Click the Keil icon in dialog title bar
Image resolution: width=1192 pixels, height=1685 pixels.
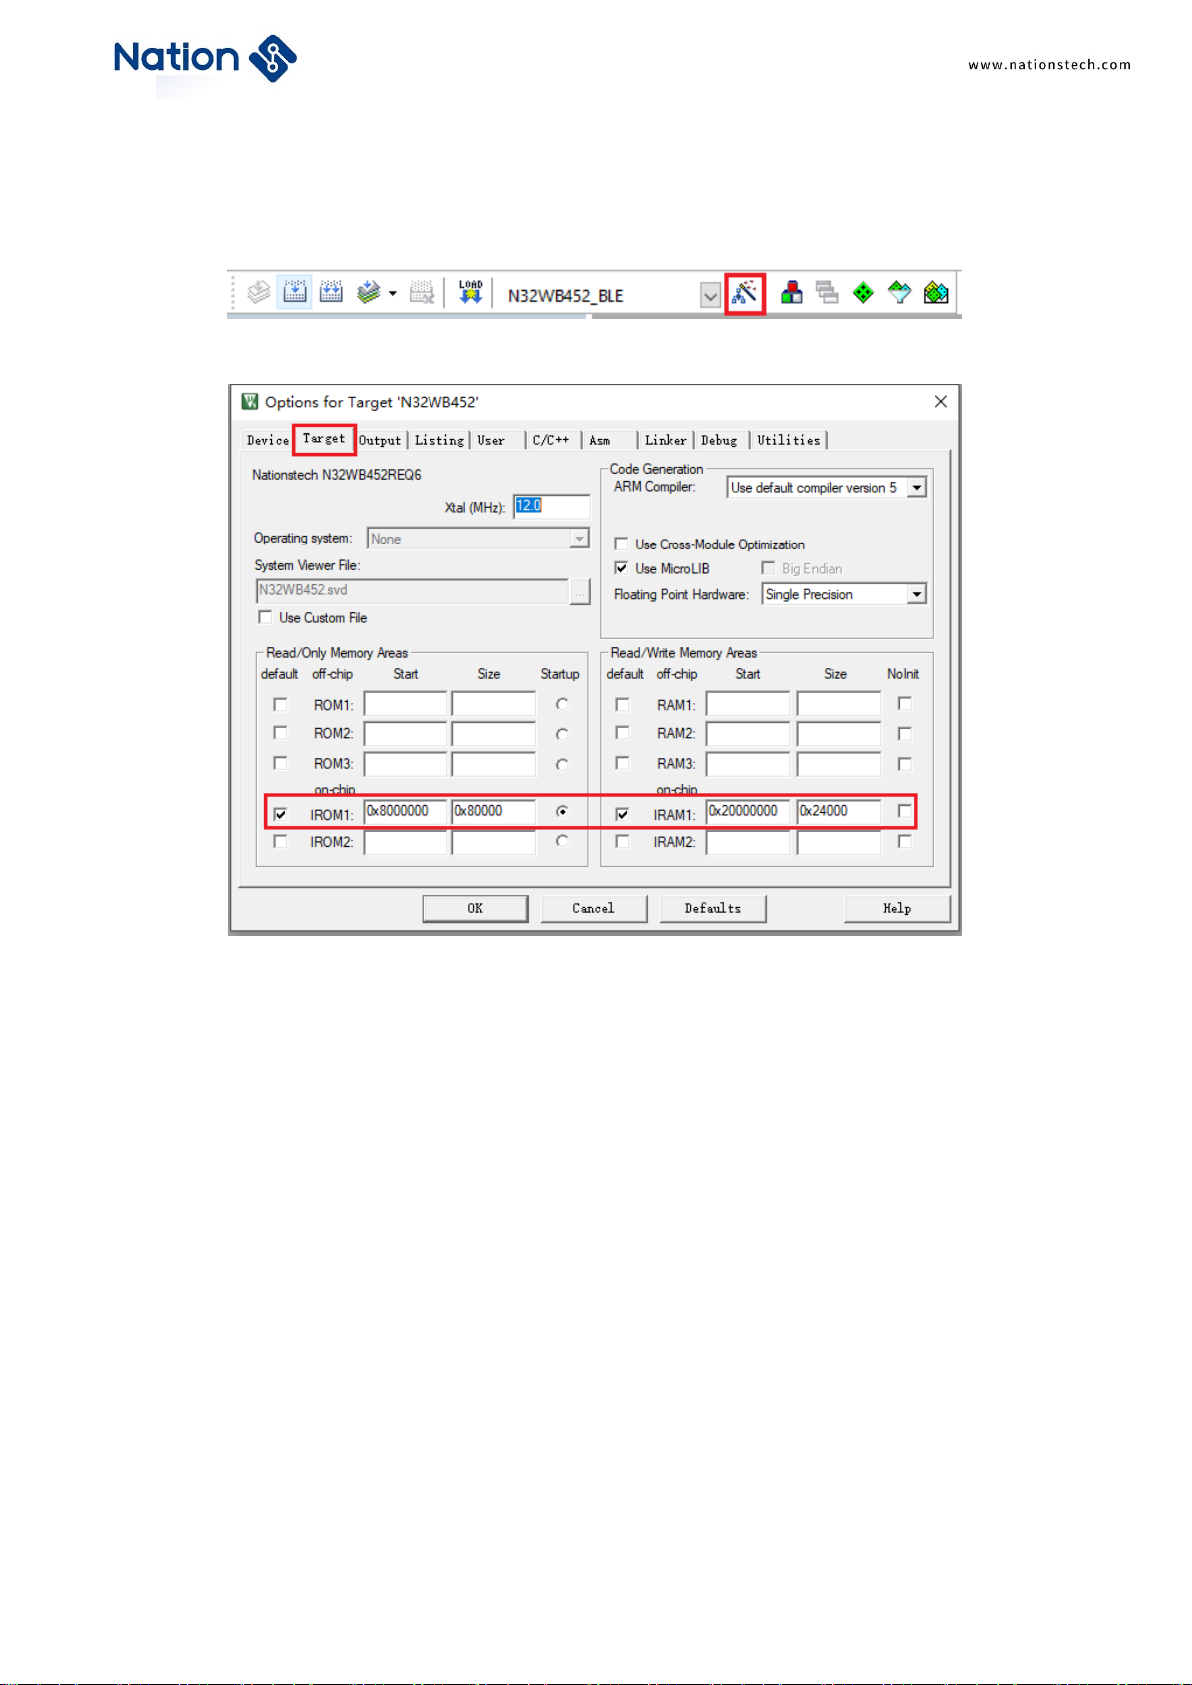250,402
